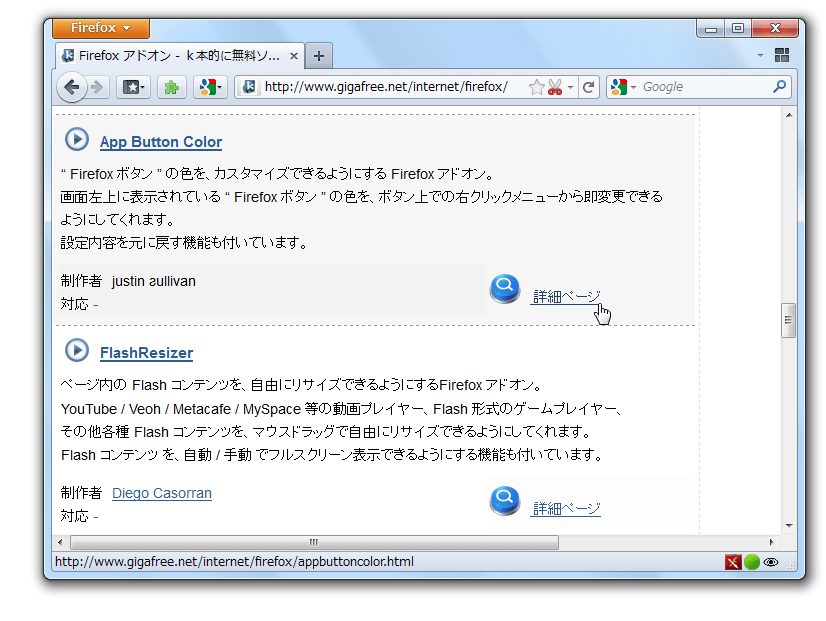The height and width of the screenshot is (621, 826).
Task: Click the search magnifier icon
Action: [x=780, y=86]
